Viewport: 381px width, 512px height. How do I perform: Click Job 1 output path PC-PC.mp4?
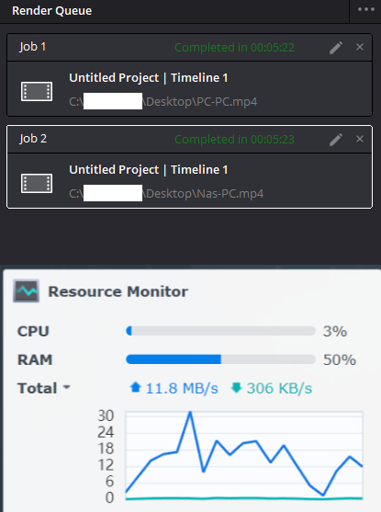(163, 102)
